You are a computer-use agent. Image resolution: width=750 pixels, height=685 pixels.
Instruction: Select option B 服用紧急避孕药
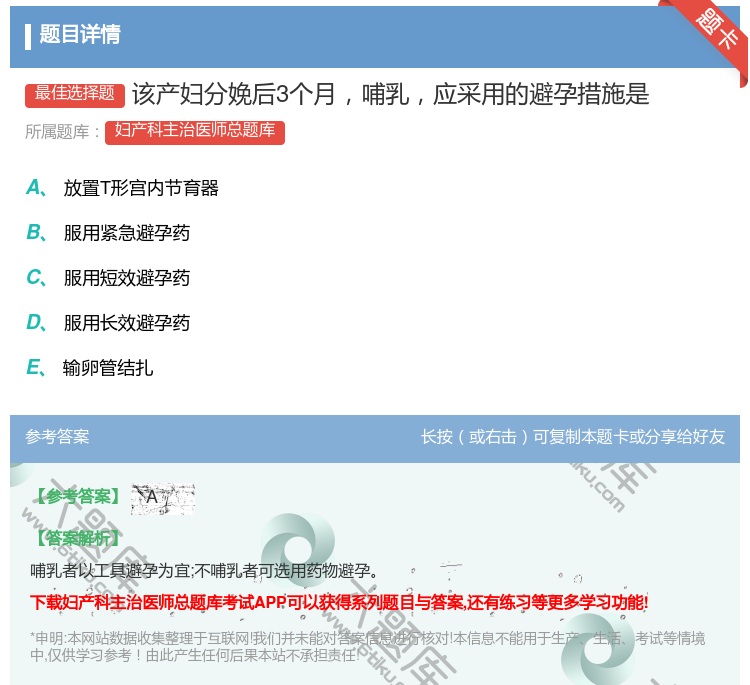(108, 233)
